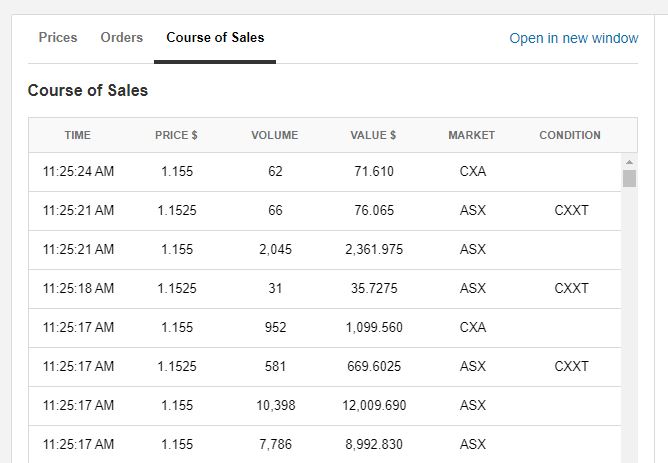
Task: Click the value 669.6025 cell
Action: [374, 366]
